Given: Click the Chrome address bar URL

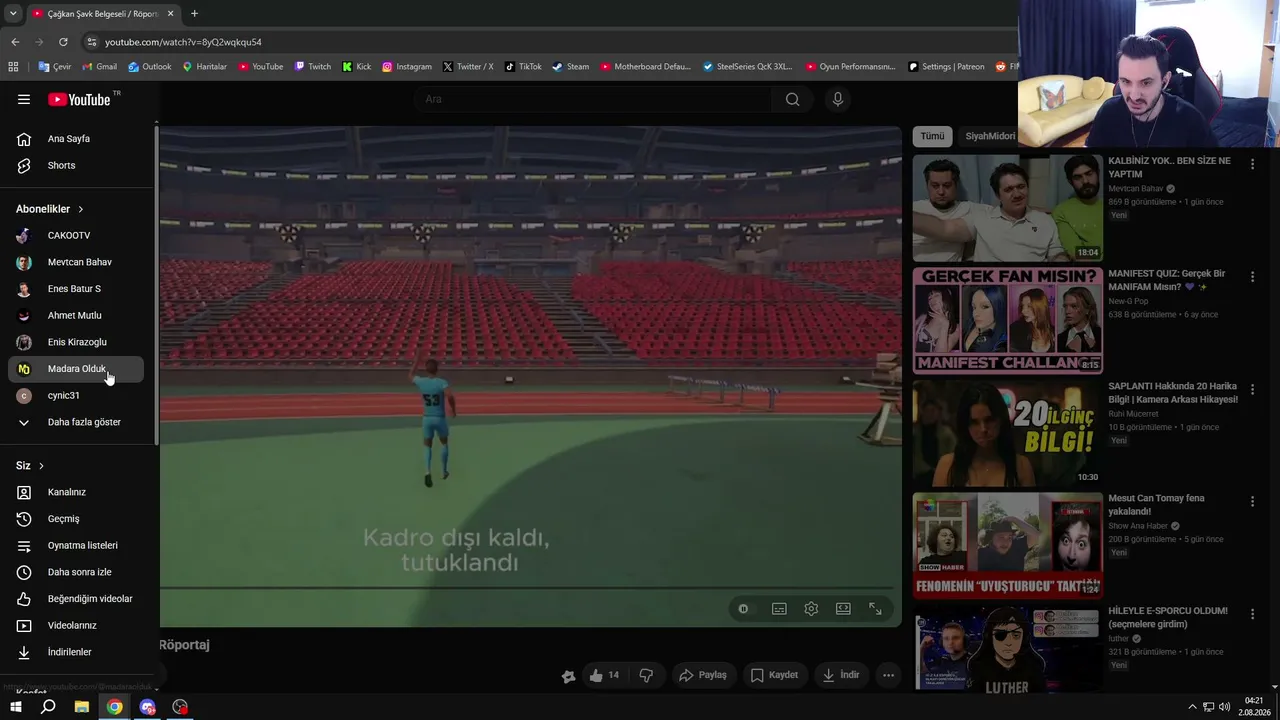Looking at the screenshot, I should [x=183, y=42].
